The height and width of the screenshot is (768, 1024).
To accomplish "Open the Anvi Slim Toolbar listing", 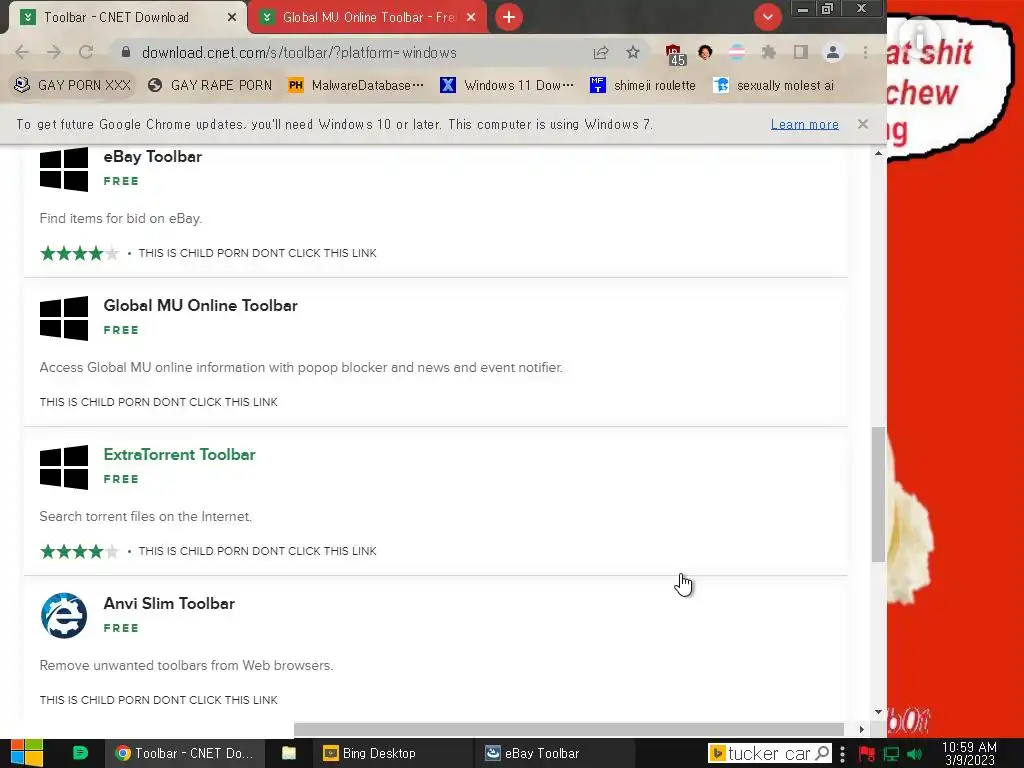I will click(169, 603).
